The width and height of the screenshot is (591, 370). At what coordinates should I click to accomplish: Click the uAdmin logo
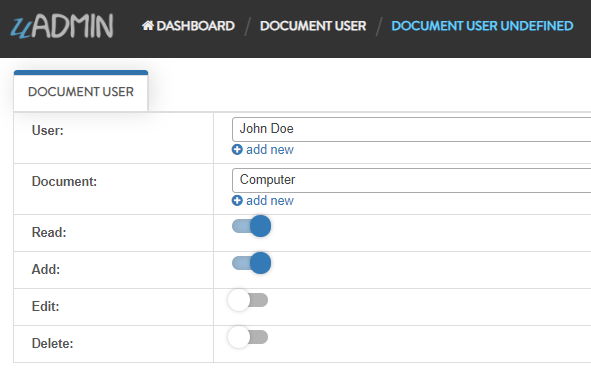coord(62,26)
